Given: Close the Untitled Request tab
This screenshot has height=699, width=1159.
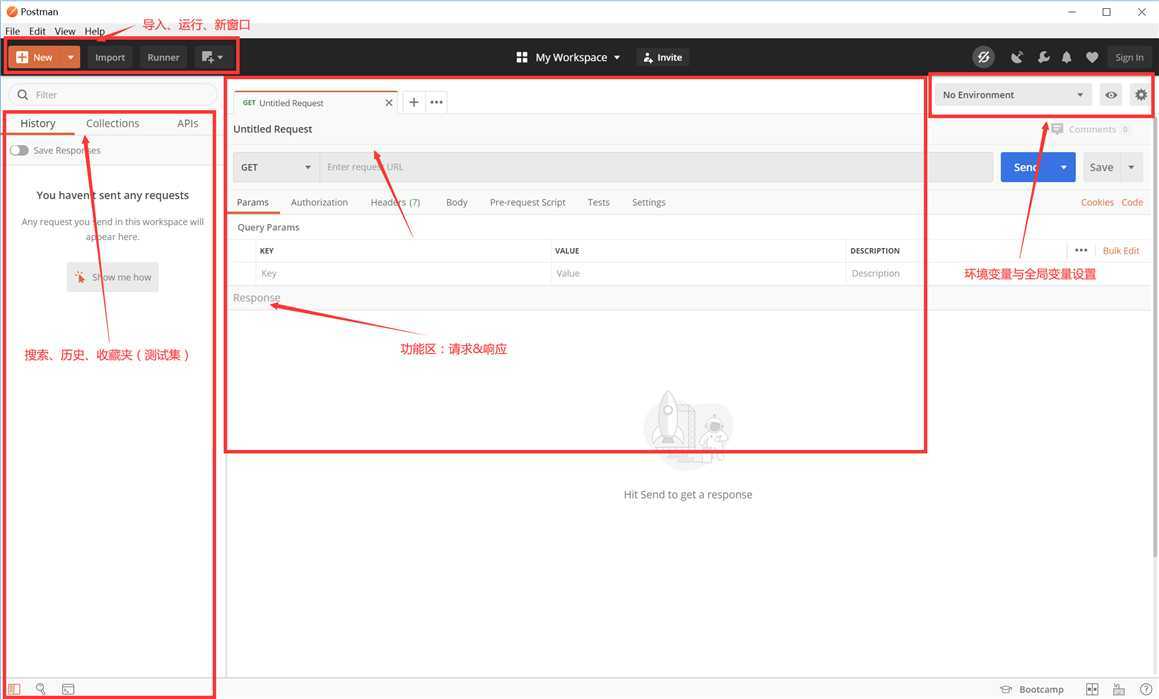Looking at the screenshot, I should point(389,103).
